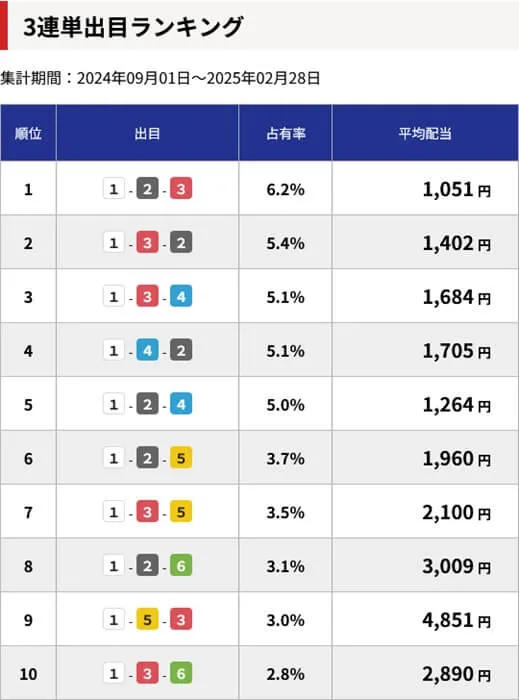Image resolution: width=519 pixels, height=700 pixels.
Task: Click the green 6 badge in rank 10 row
Action: coord(181,673)
